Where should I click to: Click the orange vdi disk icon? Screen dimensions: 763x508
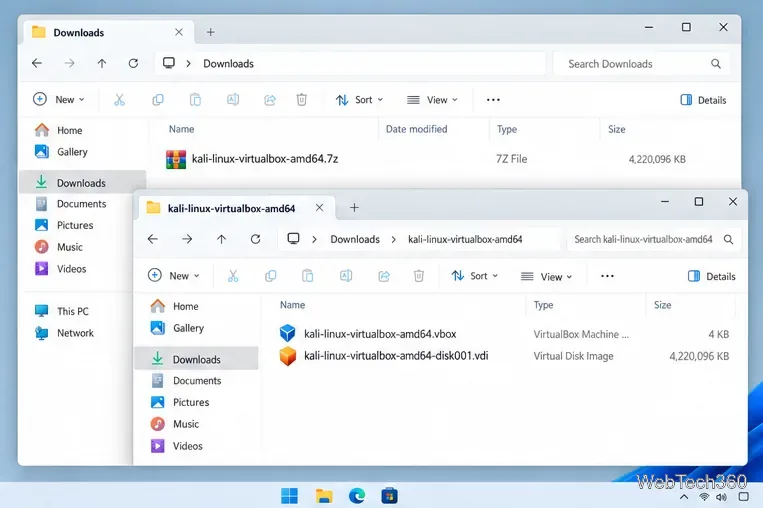(x=288, y=356)
